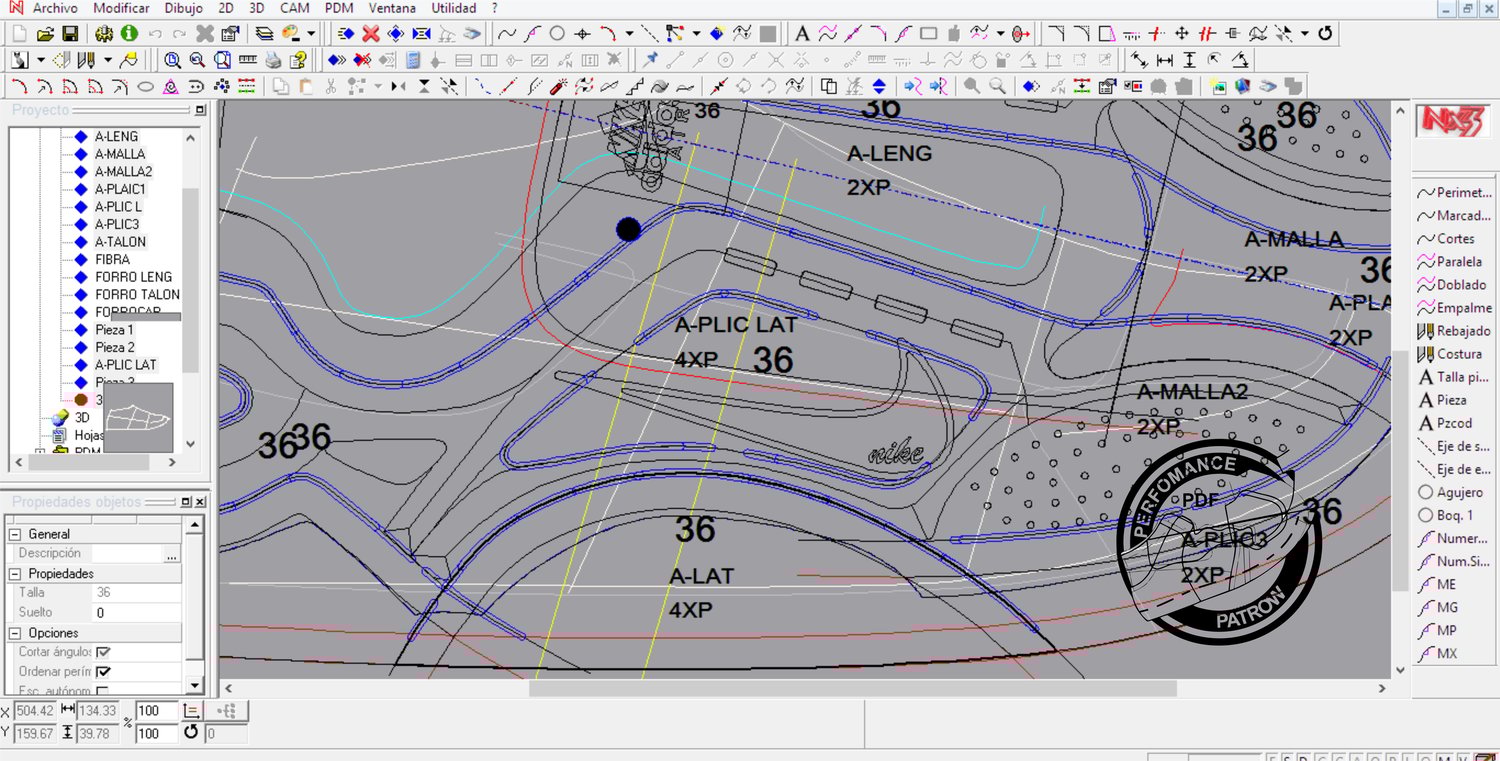Image resolution: width=1500 pixels, height=761 pixels.
Task: Click the red X delete piece icon
Action: click(x=370, y=34)
